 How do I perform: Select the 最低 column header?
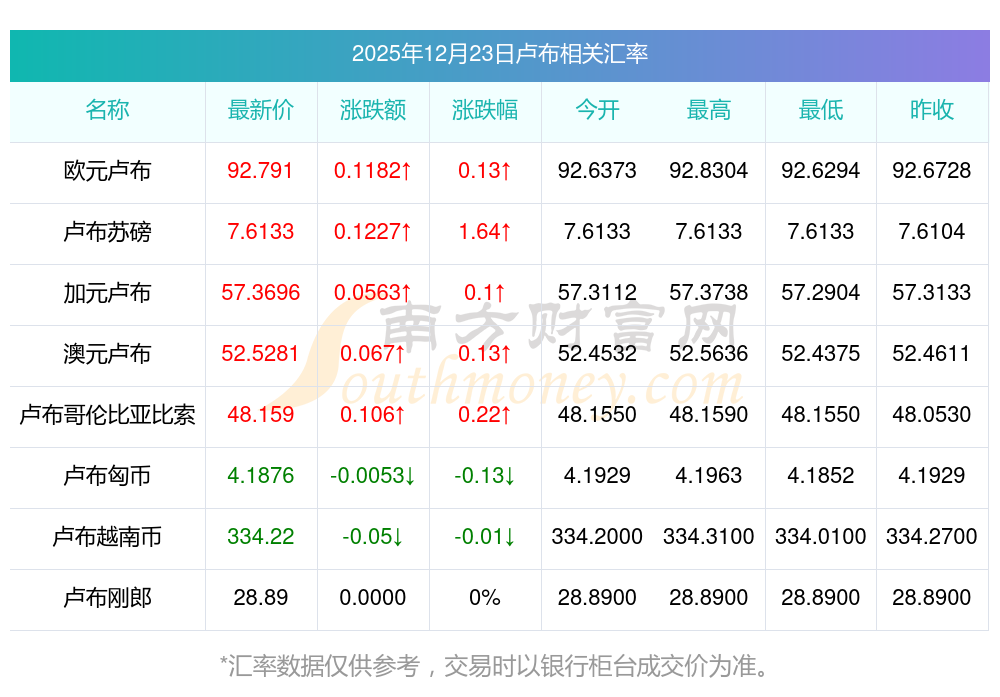[x=821, y=110]
